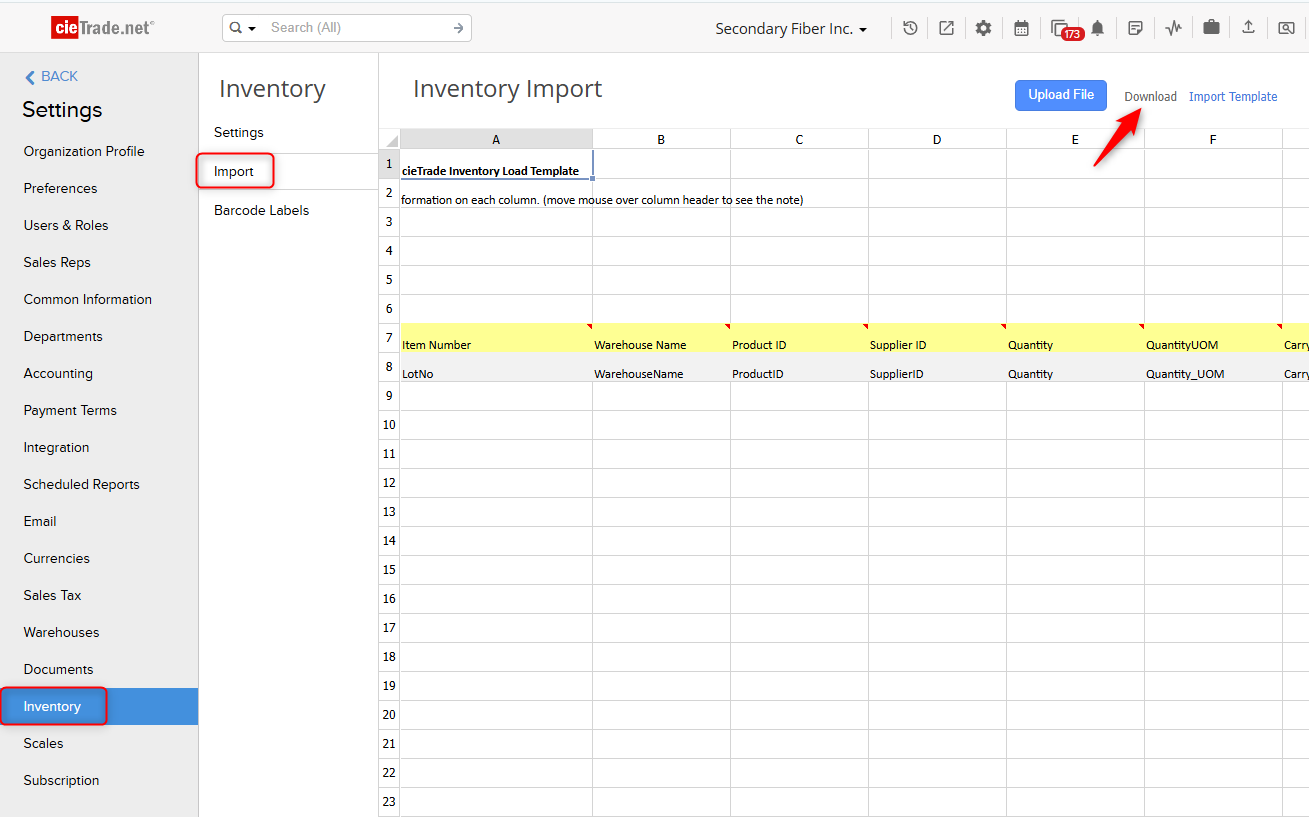Open the Secondary Fiber Inc. company dropdown
This screenshot has width=1309, height=817.
tap(791, 29)
